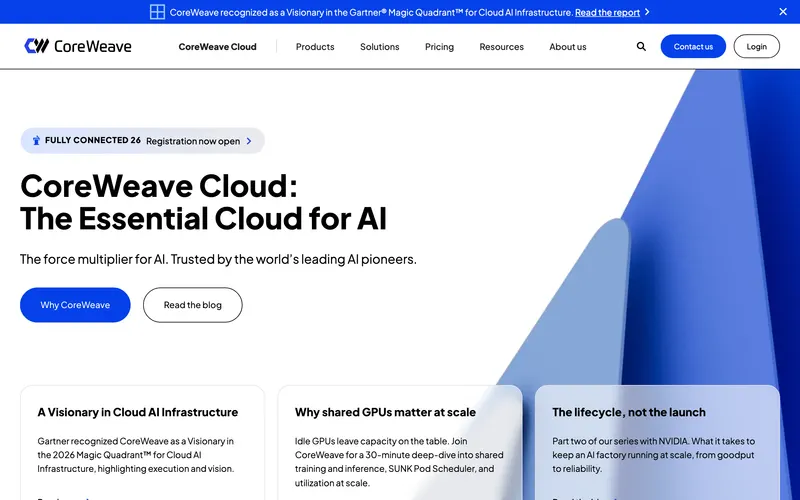Go to the Pricing page
The width and height of the screenshot is (800, 500).
(x=439, y=47)
